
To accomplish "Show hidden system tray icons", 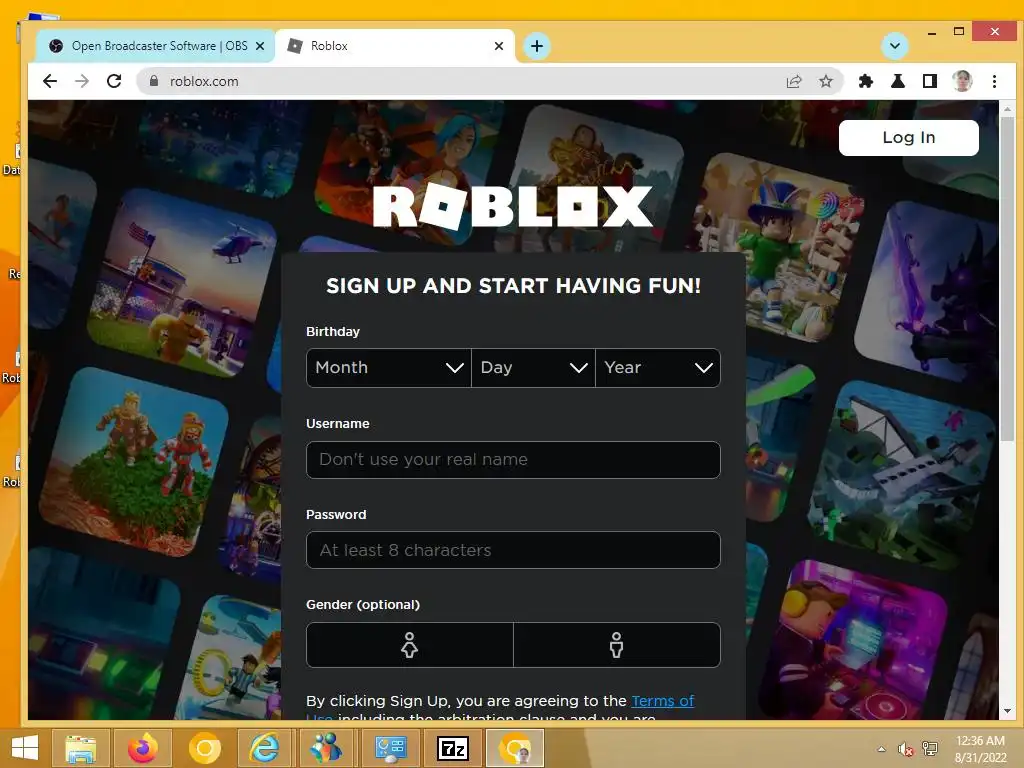I will click(x=882, y=749).
